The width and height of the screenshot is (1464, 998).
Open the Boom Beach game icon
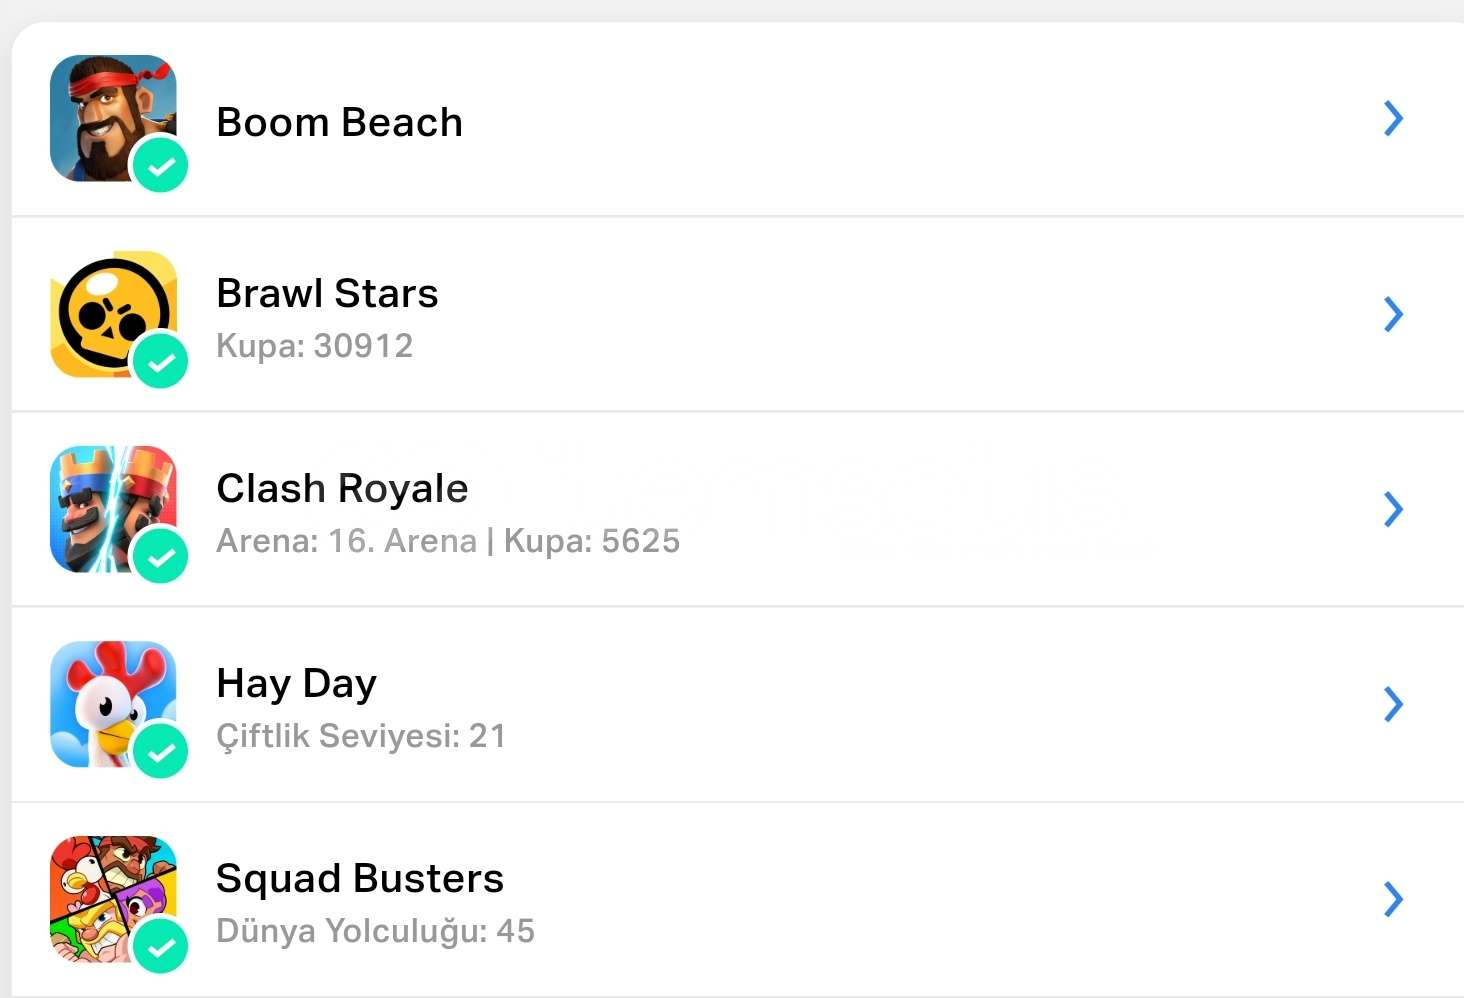pyautogui.click(x=113, y=118)
